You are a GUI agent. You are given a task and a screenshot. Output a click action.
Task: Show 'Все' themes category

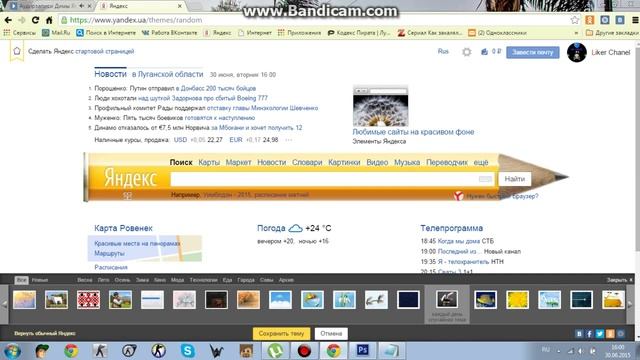pos(22,280)
